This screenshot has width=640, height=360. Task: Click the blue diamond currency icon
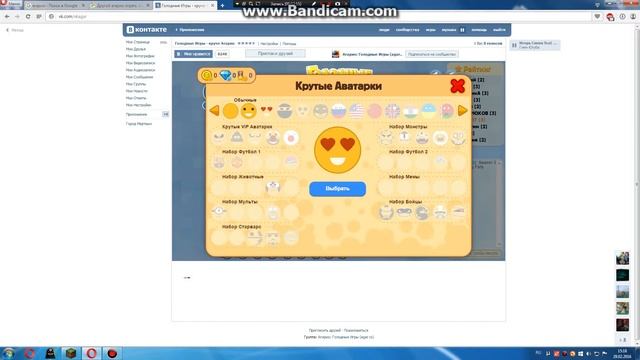point(225,75)
